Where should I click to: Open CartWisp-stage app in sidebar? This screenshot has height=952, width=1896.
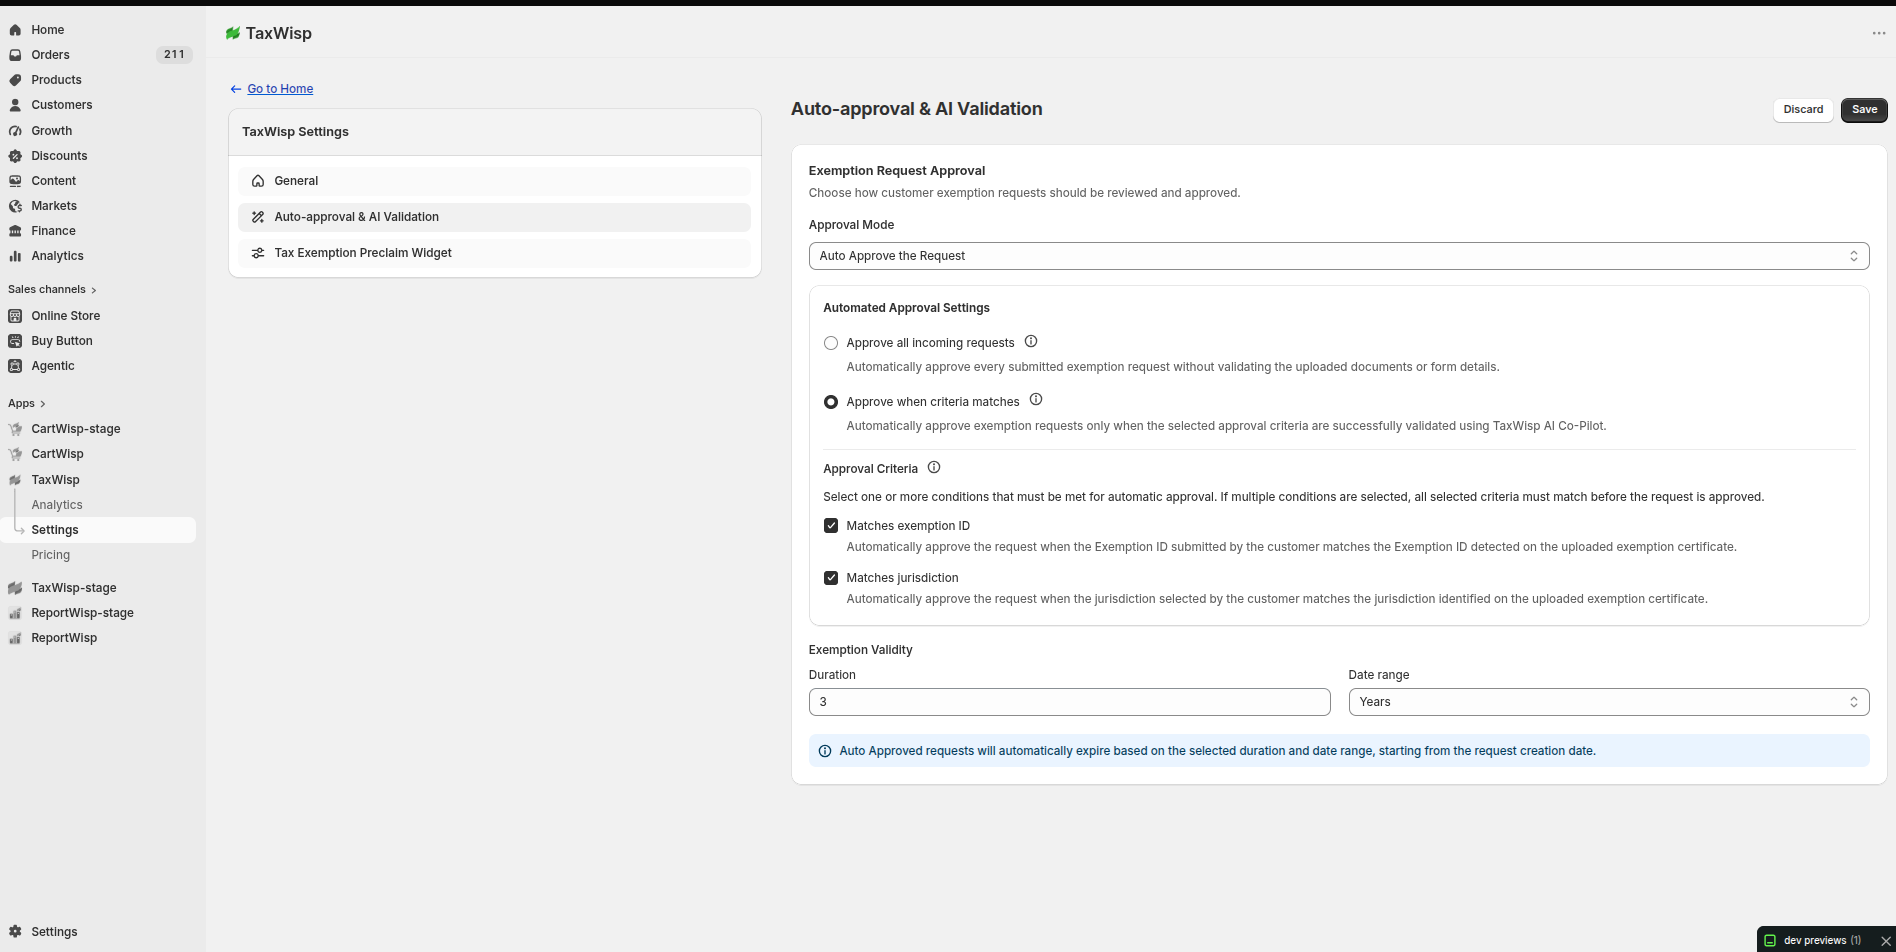click(76, 429)
